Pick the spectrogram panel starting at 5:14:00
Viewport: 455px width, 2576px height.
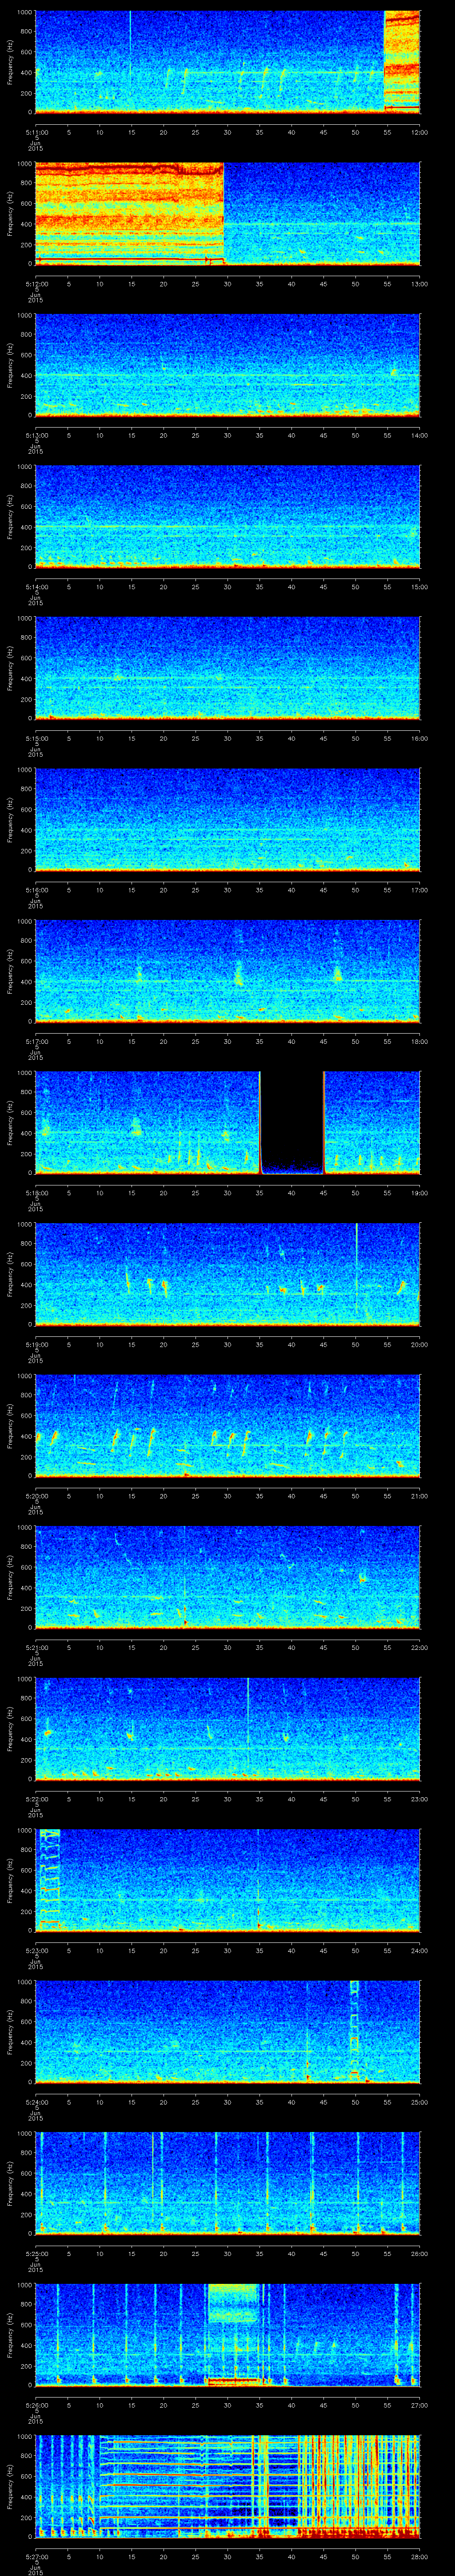[x=227, y=516]
